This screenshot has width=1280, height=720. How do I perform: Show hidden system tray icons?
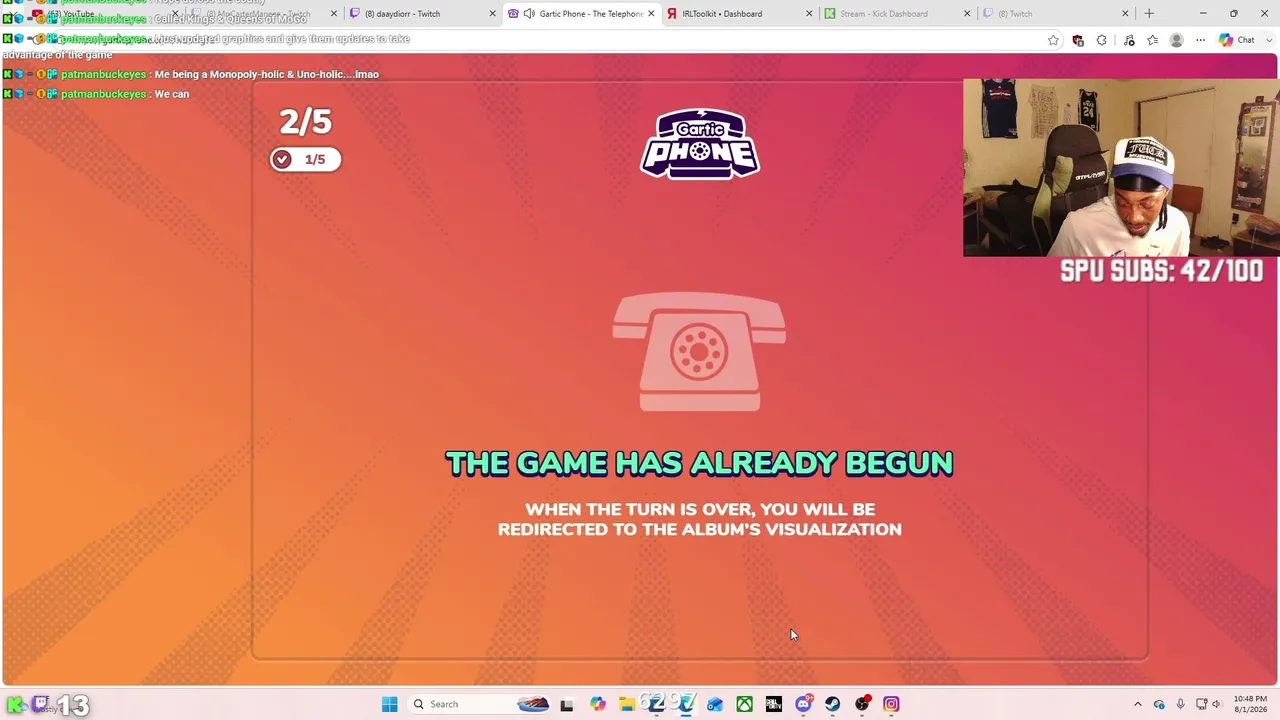(x=1137, y=704)
